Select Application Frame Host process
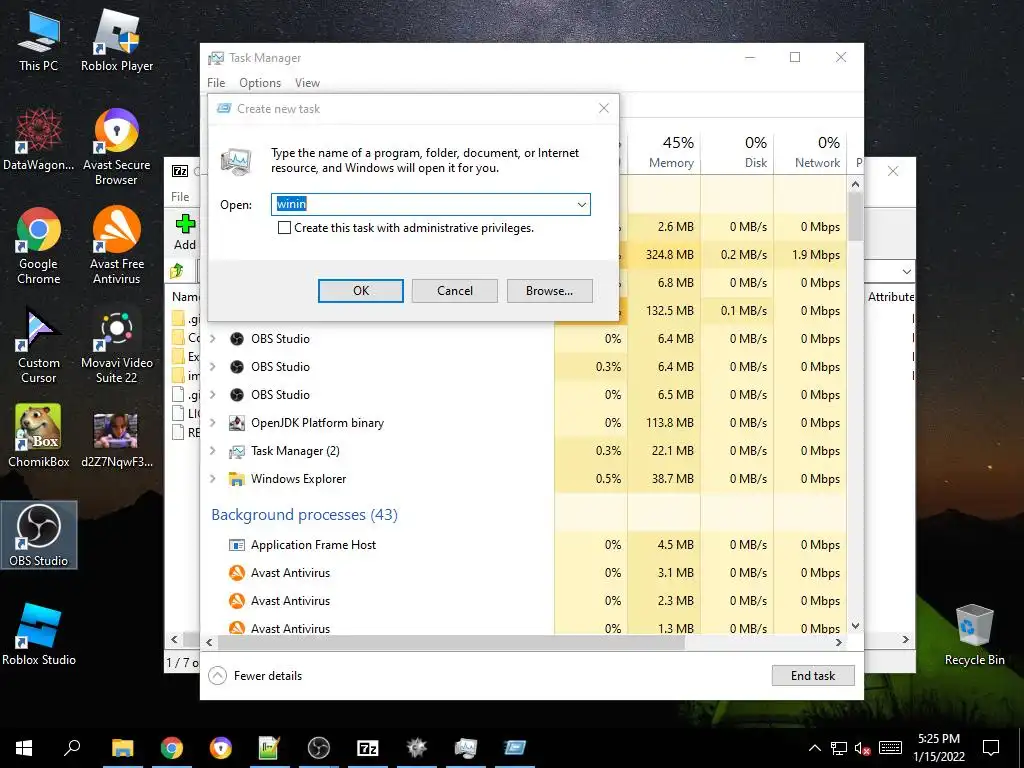Viewport: 1024px width, 768px height. 523,545
